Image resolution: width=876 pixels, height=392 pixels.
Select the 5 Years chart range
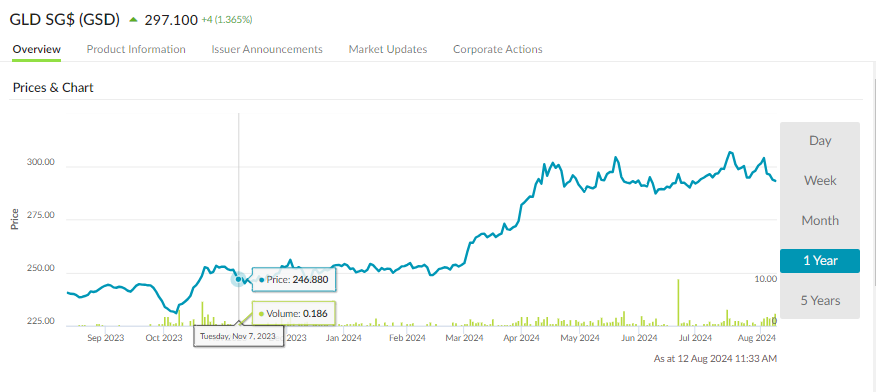point(820,300)
